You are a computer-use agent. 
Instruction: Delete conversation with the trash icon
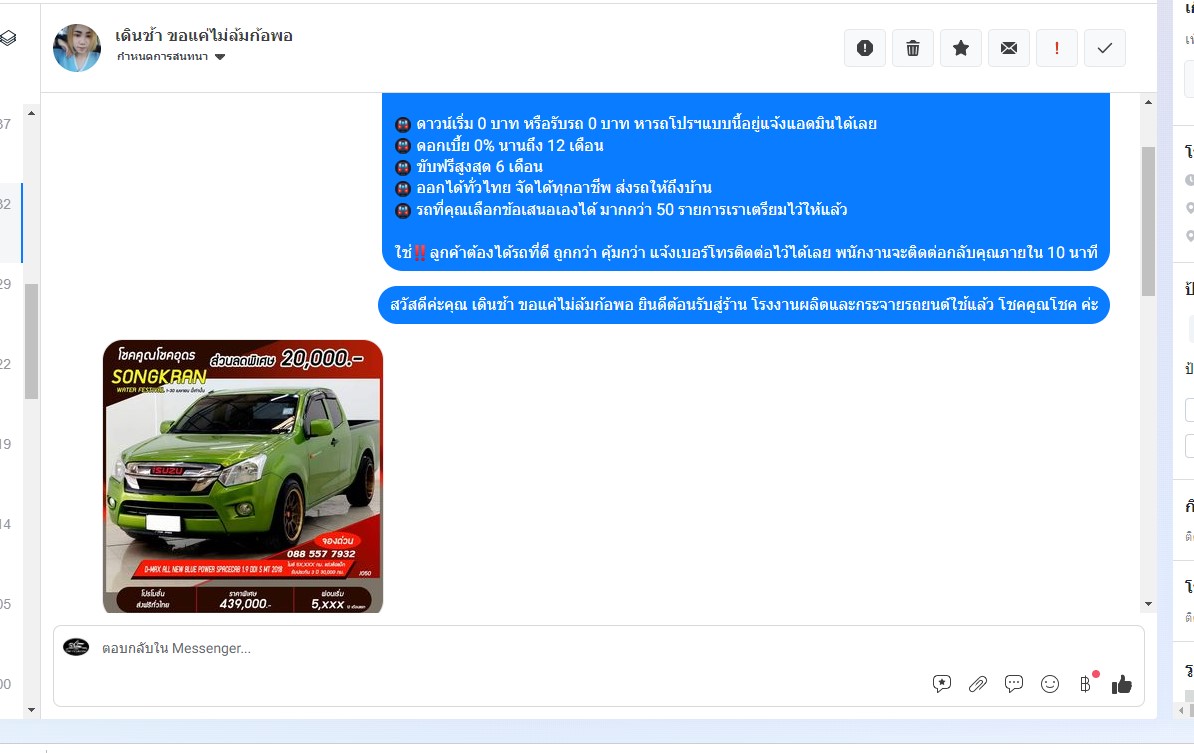click(913, 48)
